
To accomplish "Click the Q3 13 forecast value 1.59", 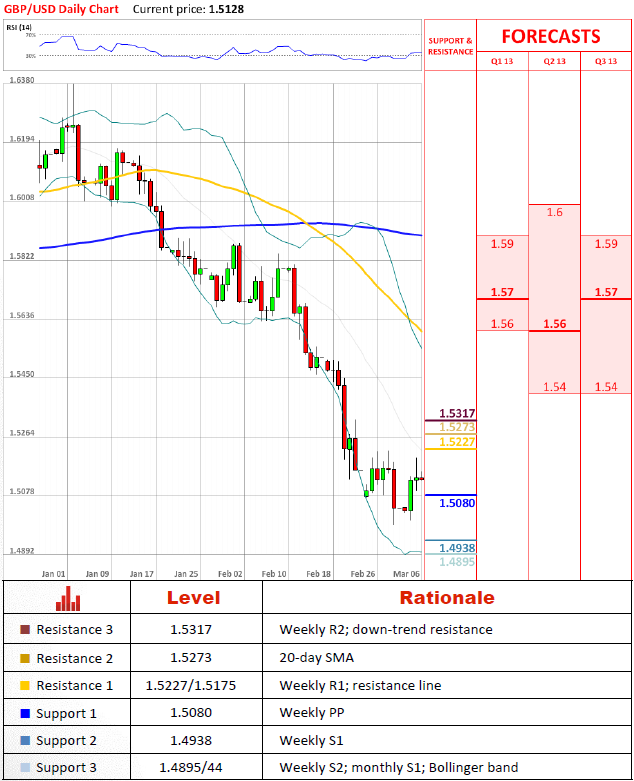I will [x=606, y=244].
